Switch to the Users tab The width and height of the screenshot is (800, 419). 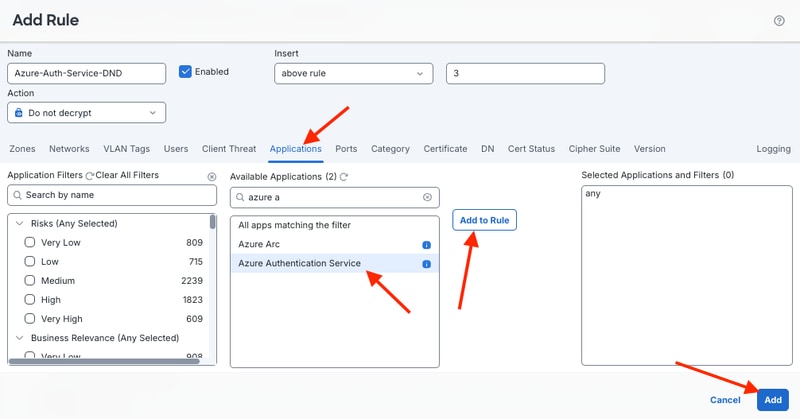click(x=176, y=149)
